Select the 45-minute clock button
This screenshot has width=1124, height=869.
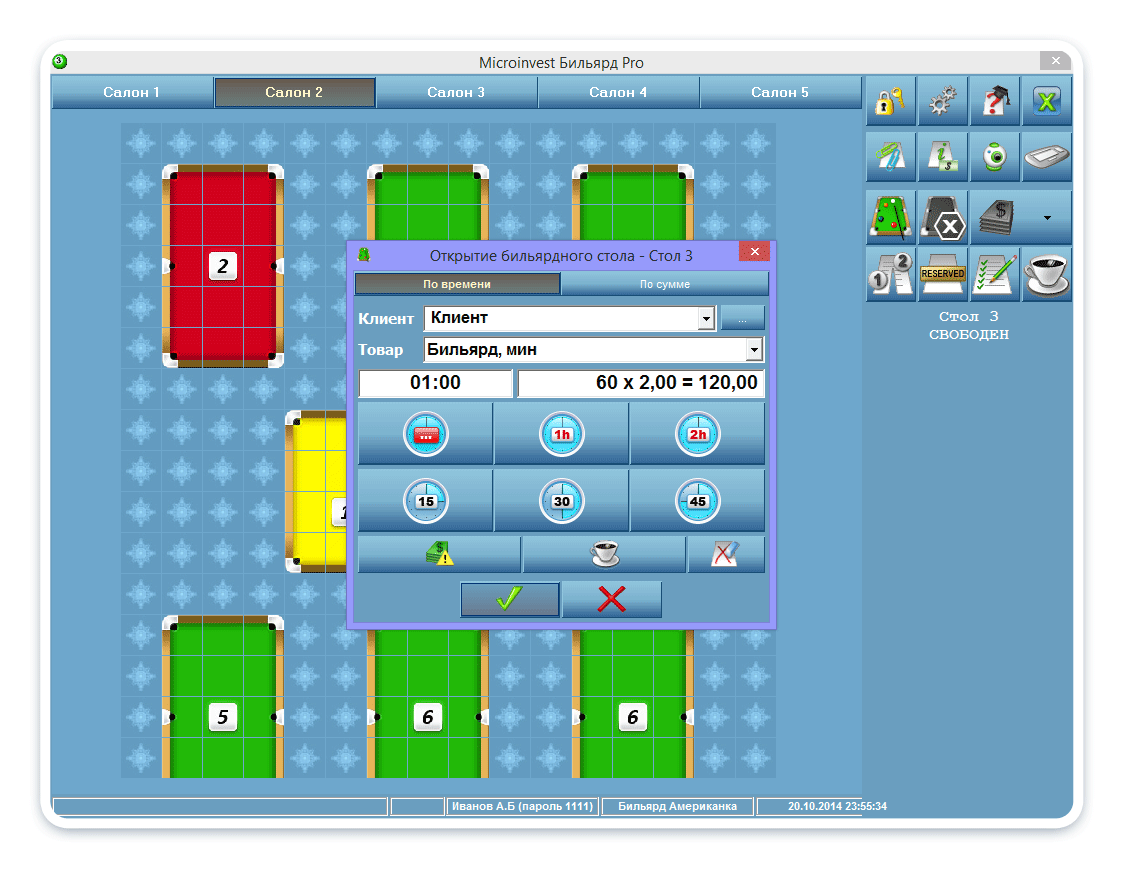[697, 501]
